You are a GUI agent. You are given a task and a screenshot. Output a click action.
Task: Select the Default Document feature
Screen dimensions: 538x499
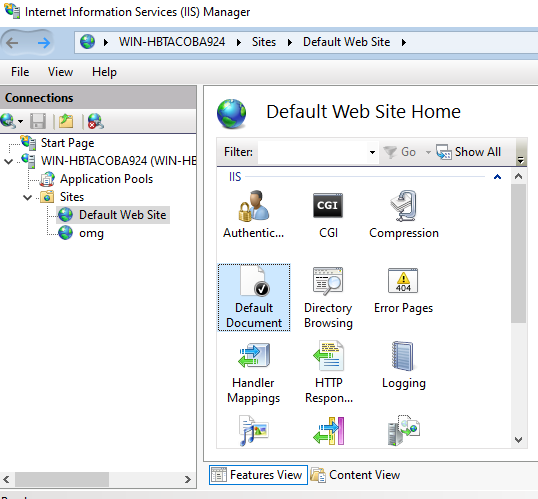254,297
